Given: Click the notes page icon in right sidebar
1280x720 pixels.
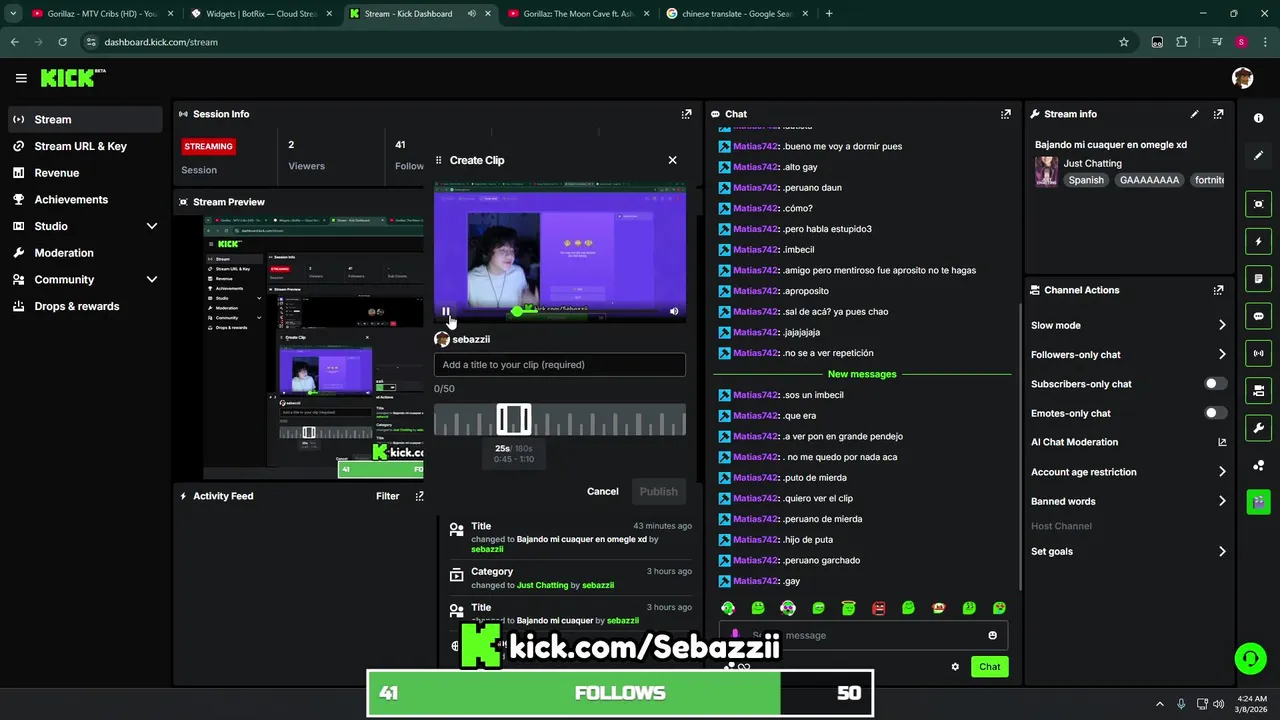Looking at the screenshot, I should pos(1258,279).
